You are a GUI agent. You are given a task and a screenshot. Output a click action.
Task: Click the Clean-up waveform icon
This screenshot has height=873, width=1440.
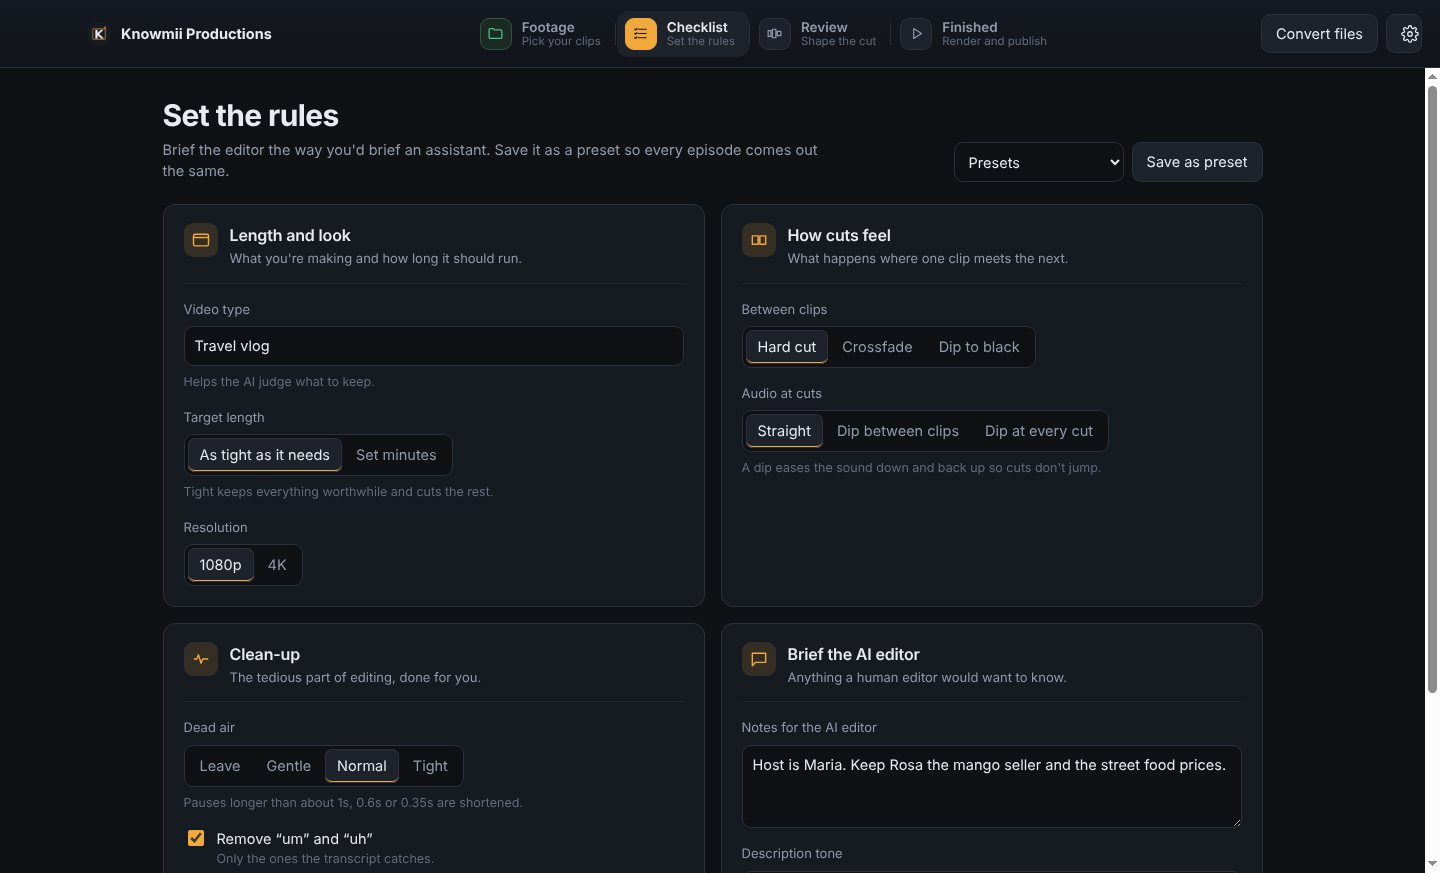201,659
